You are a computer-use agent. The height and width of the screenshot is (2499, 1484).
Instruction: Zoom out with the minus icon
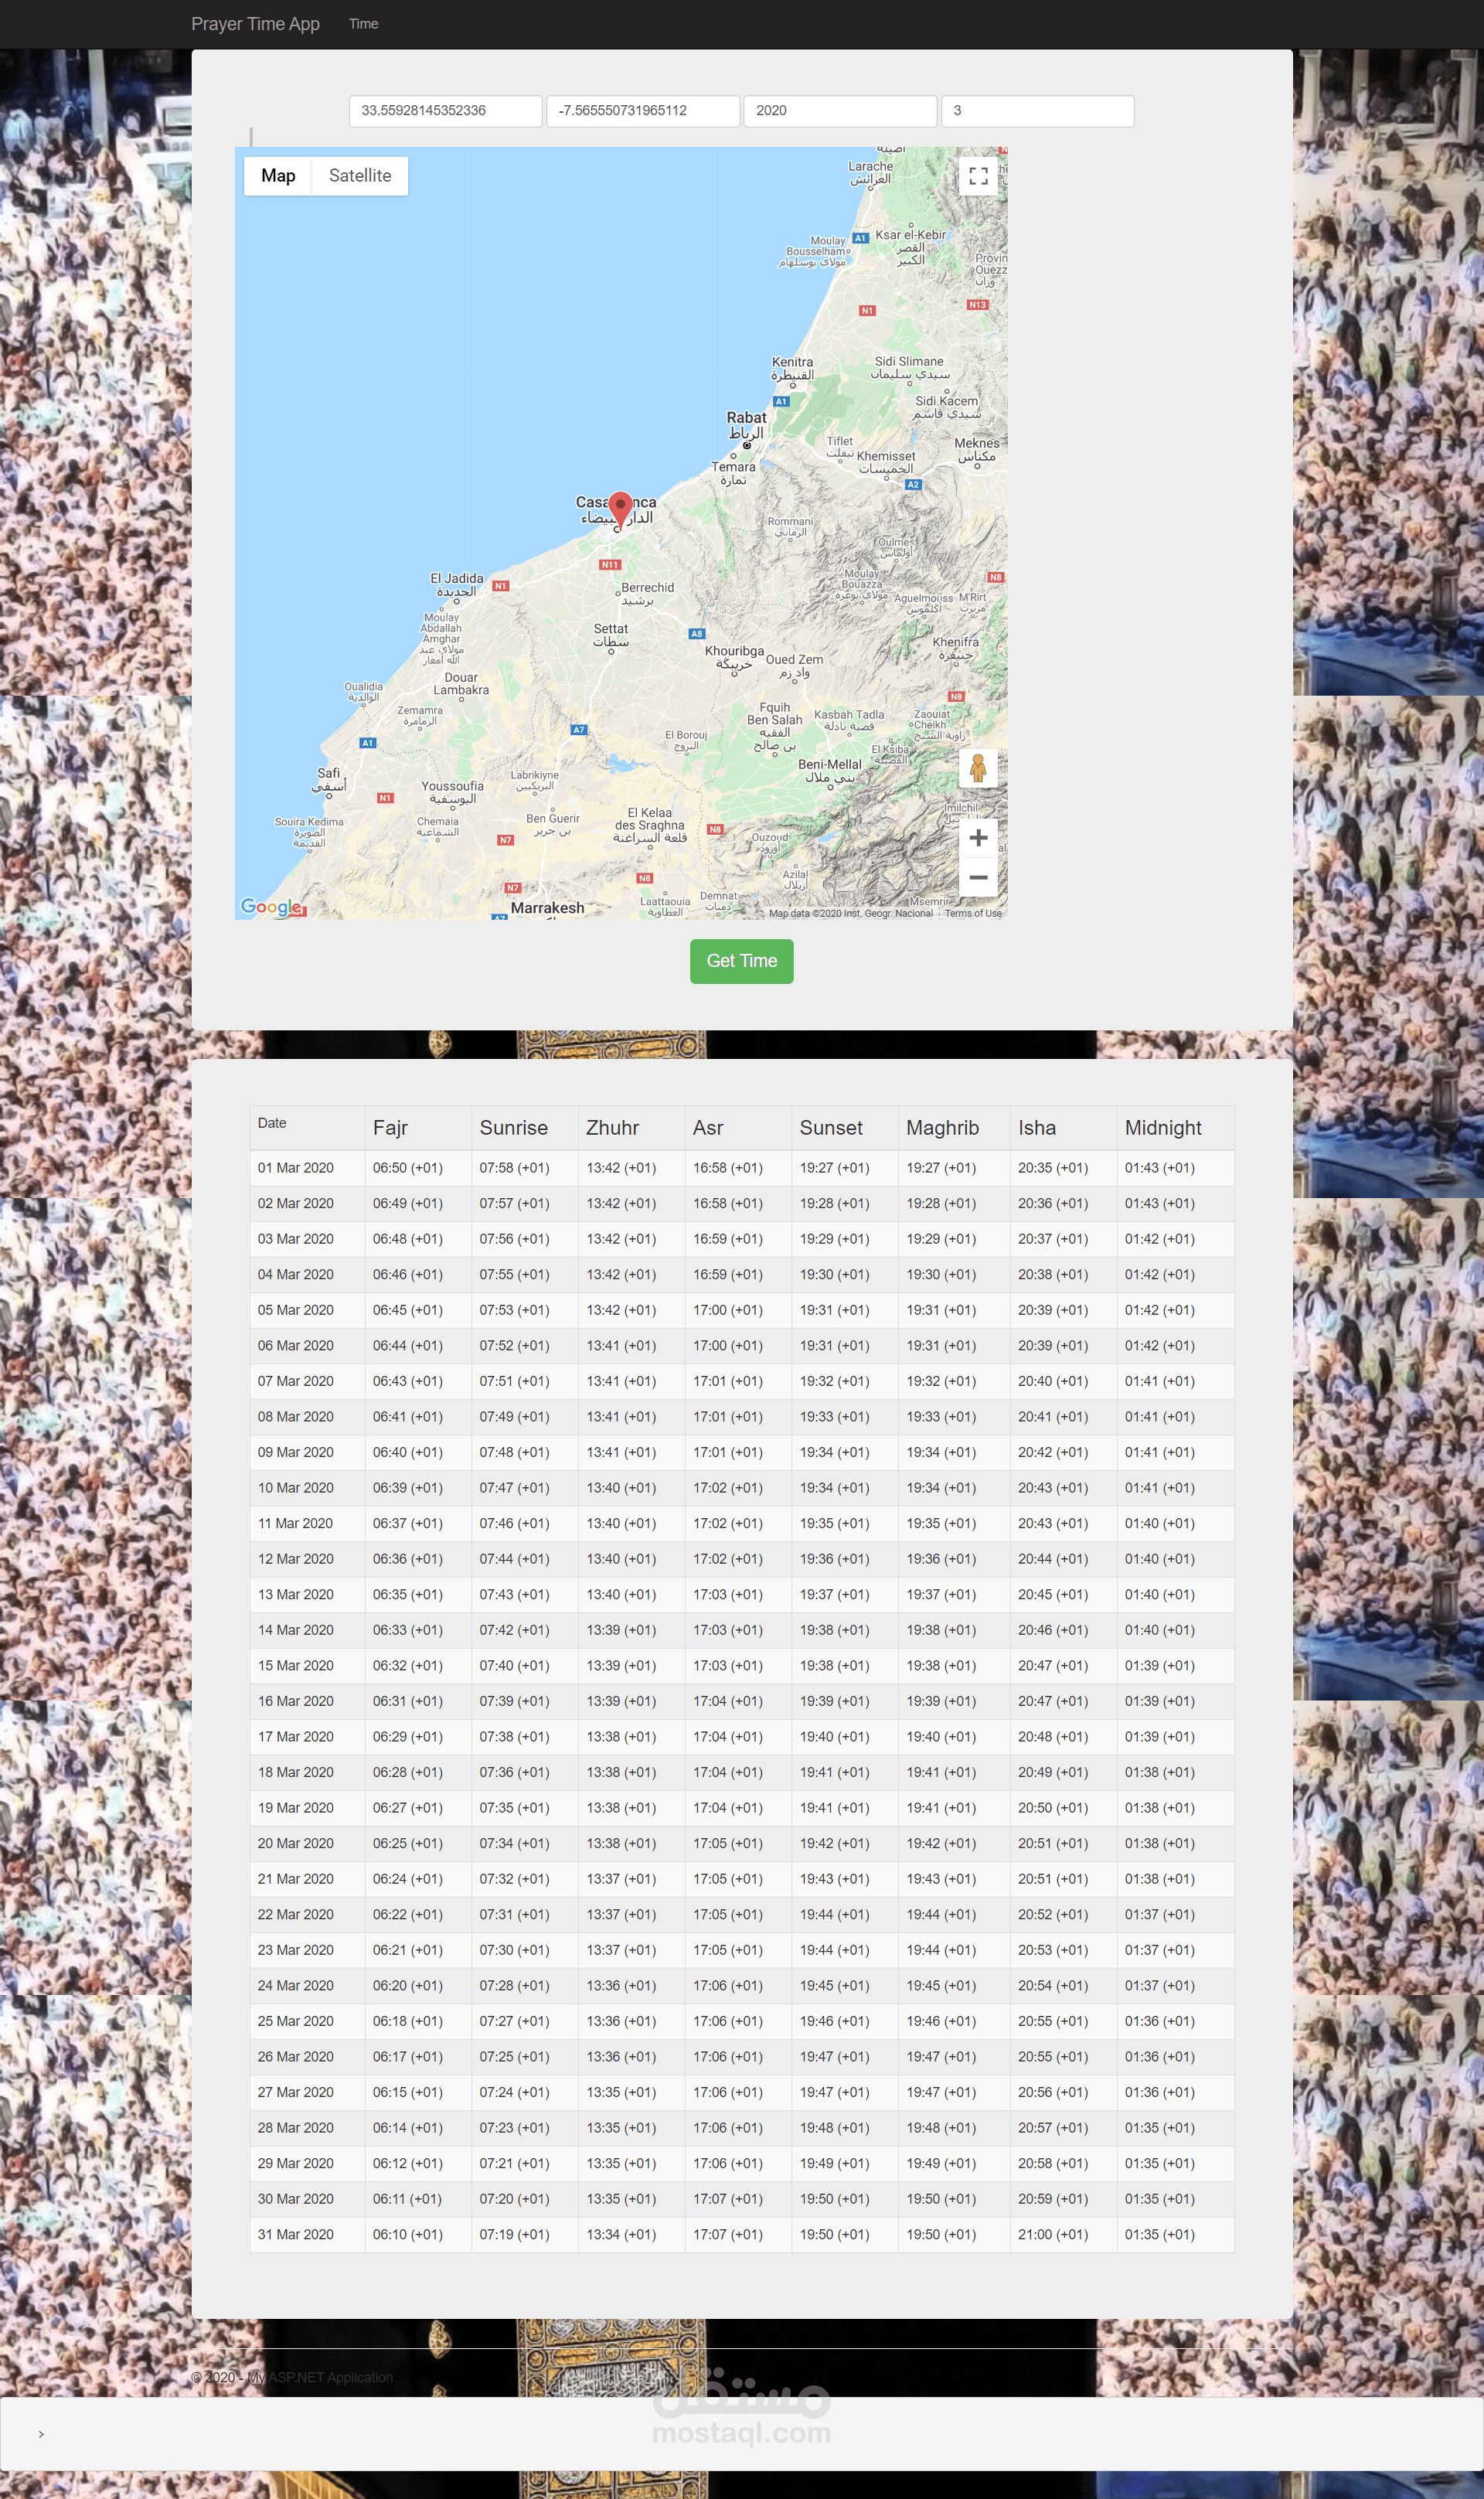tap(977, 876)
